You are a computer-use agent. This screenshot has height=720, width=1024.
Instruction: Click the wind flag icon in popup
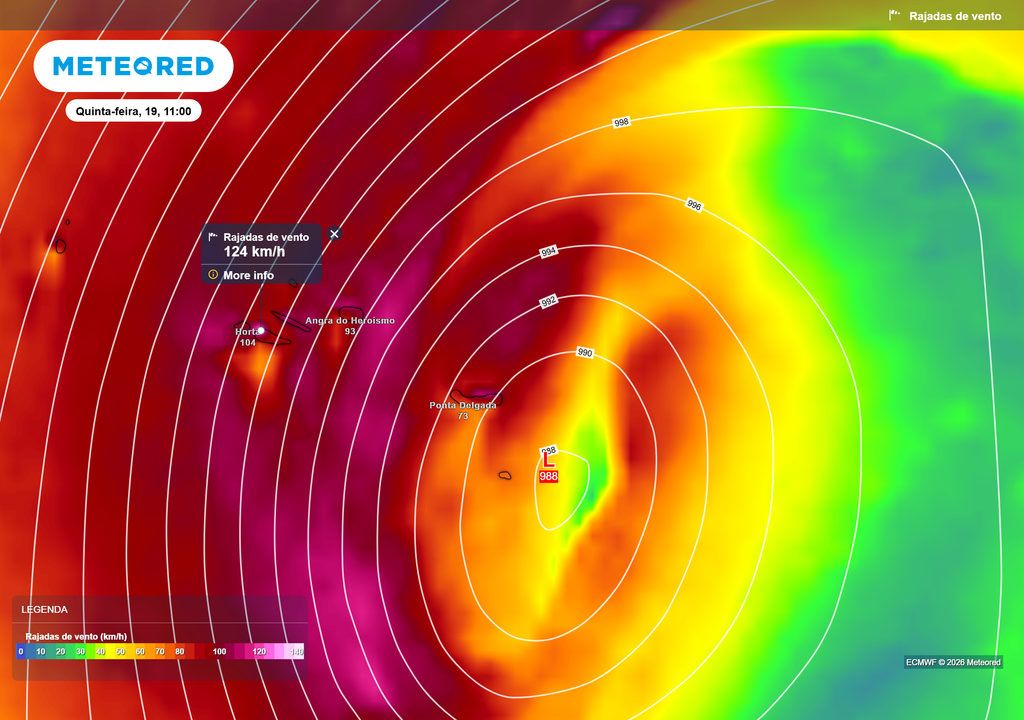pyautogui.click(x=212, y=237)
